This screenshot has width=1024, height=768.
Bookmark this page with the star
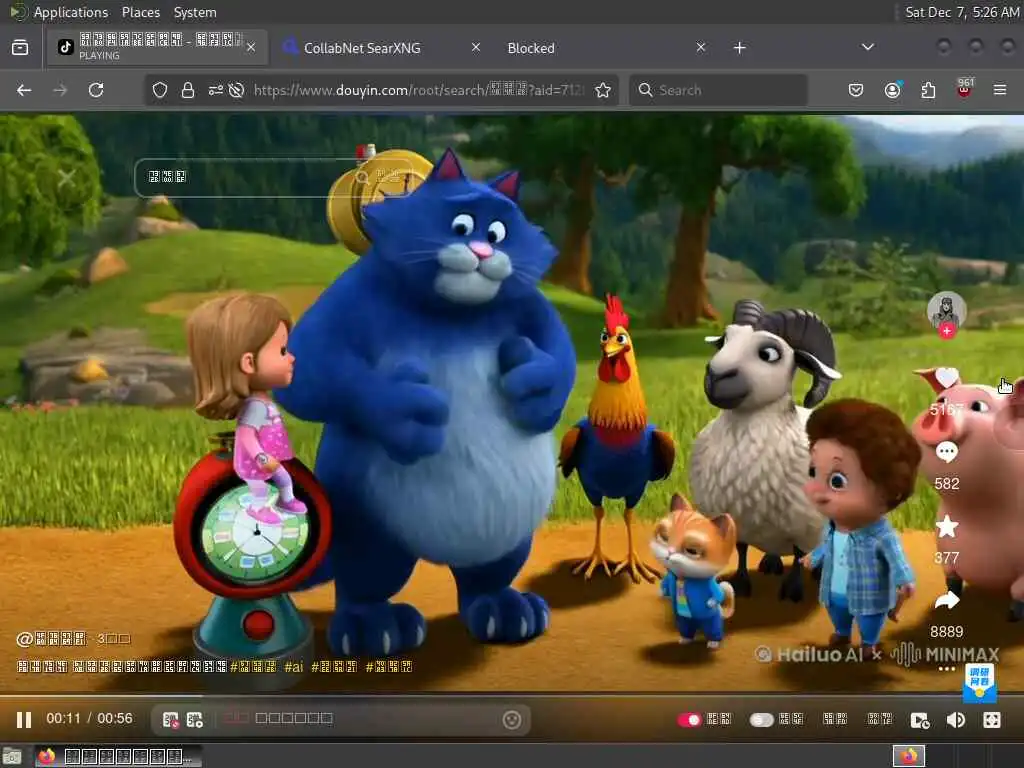603,90
